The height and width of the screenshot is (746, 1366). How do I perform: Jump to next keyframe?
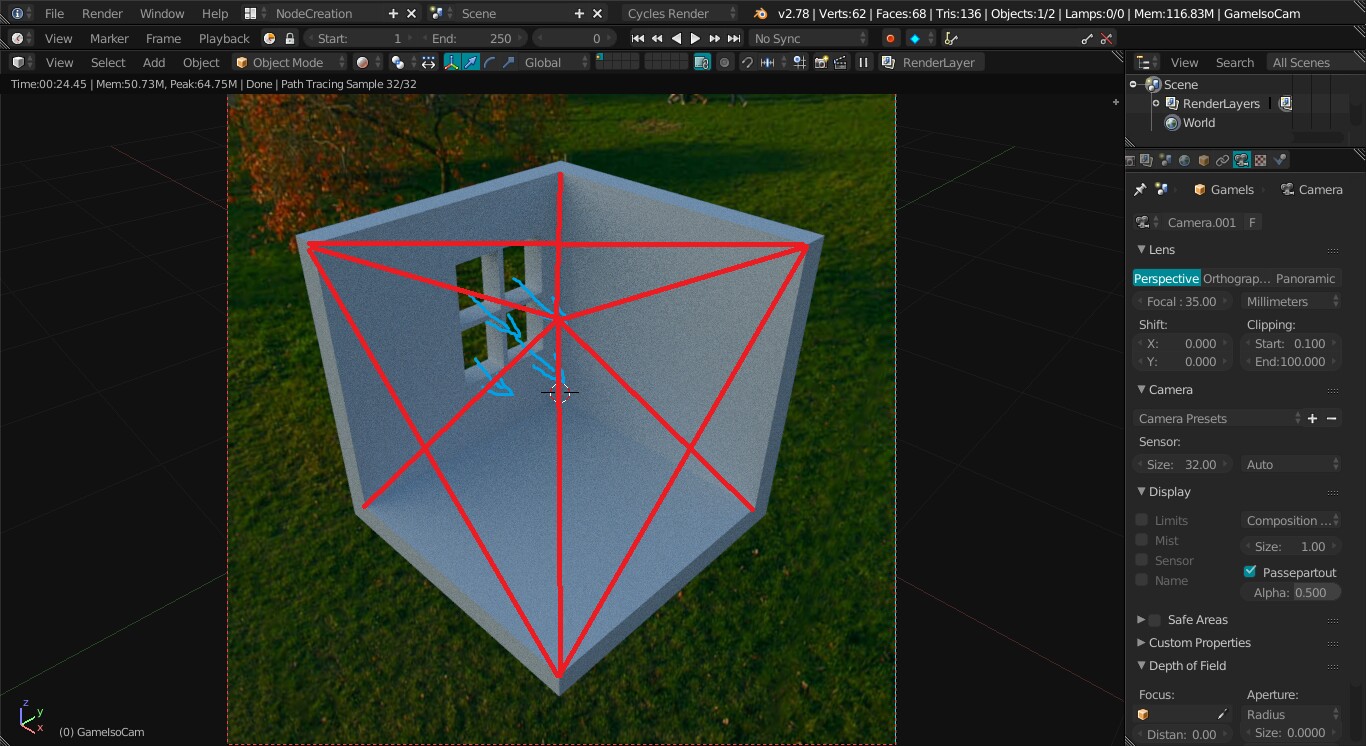click(714, 38)
